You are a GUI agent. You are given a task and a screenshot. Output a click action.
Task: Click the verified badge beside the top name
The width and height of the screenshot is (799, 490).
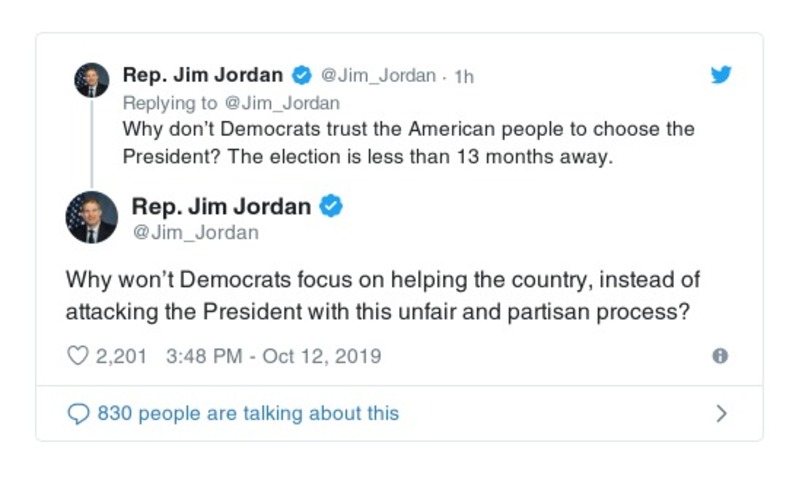[x=301, y=75]
